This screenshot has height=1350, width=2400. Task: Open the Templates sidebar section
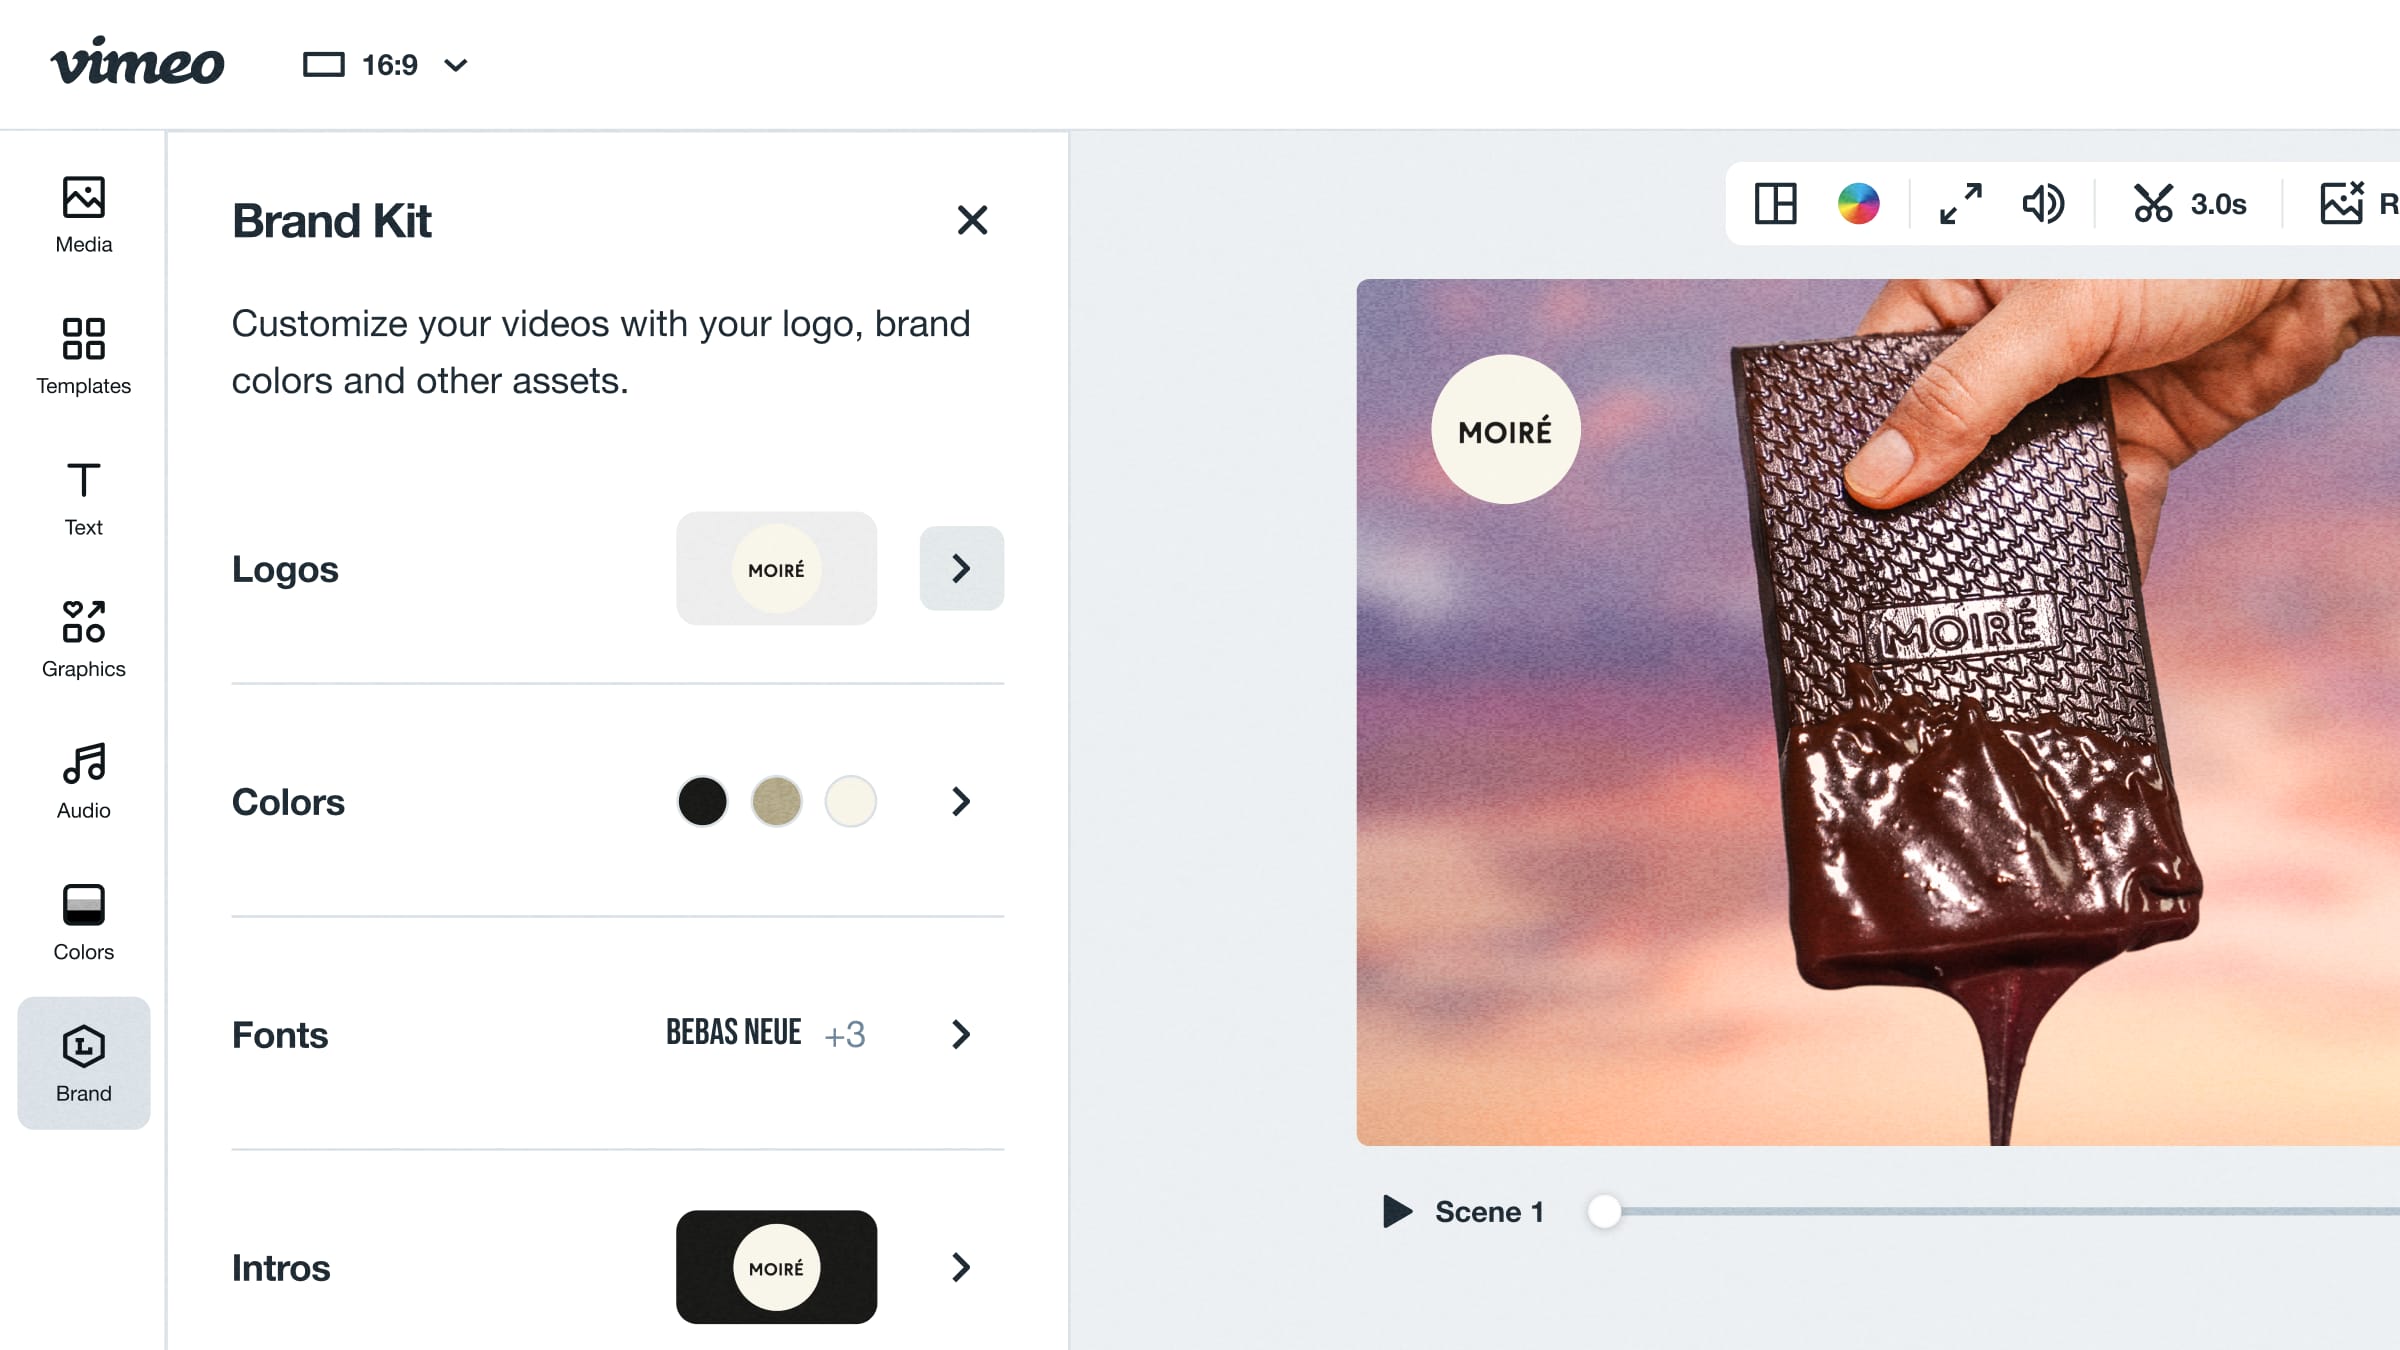pos(84,356)
